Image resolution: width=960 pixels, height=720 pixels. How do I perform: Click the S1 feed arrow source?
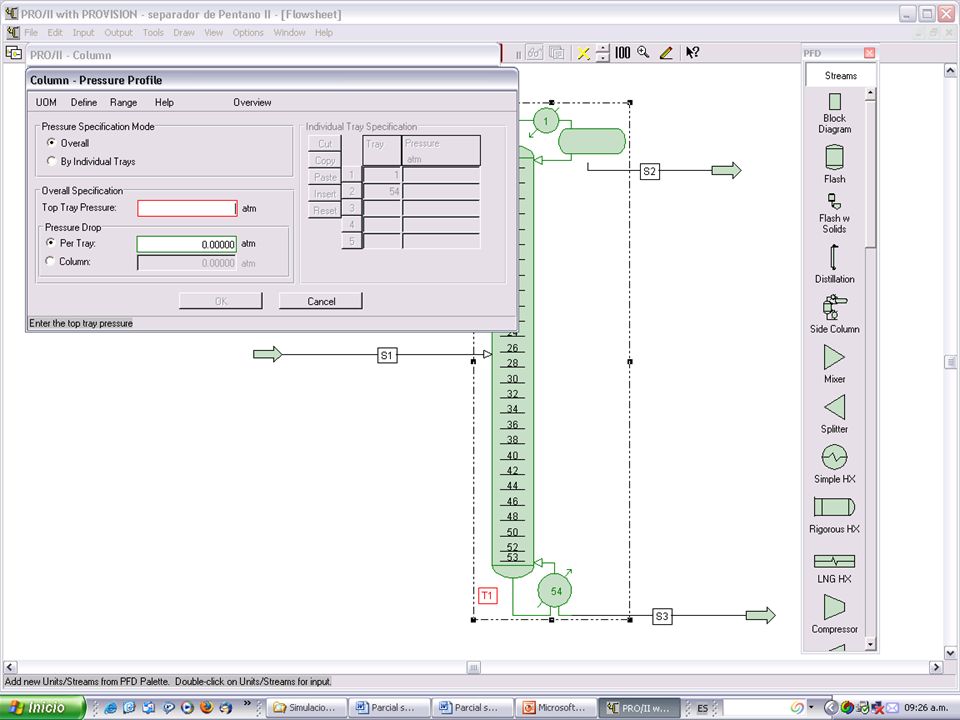268,354
